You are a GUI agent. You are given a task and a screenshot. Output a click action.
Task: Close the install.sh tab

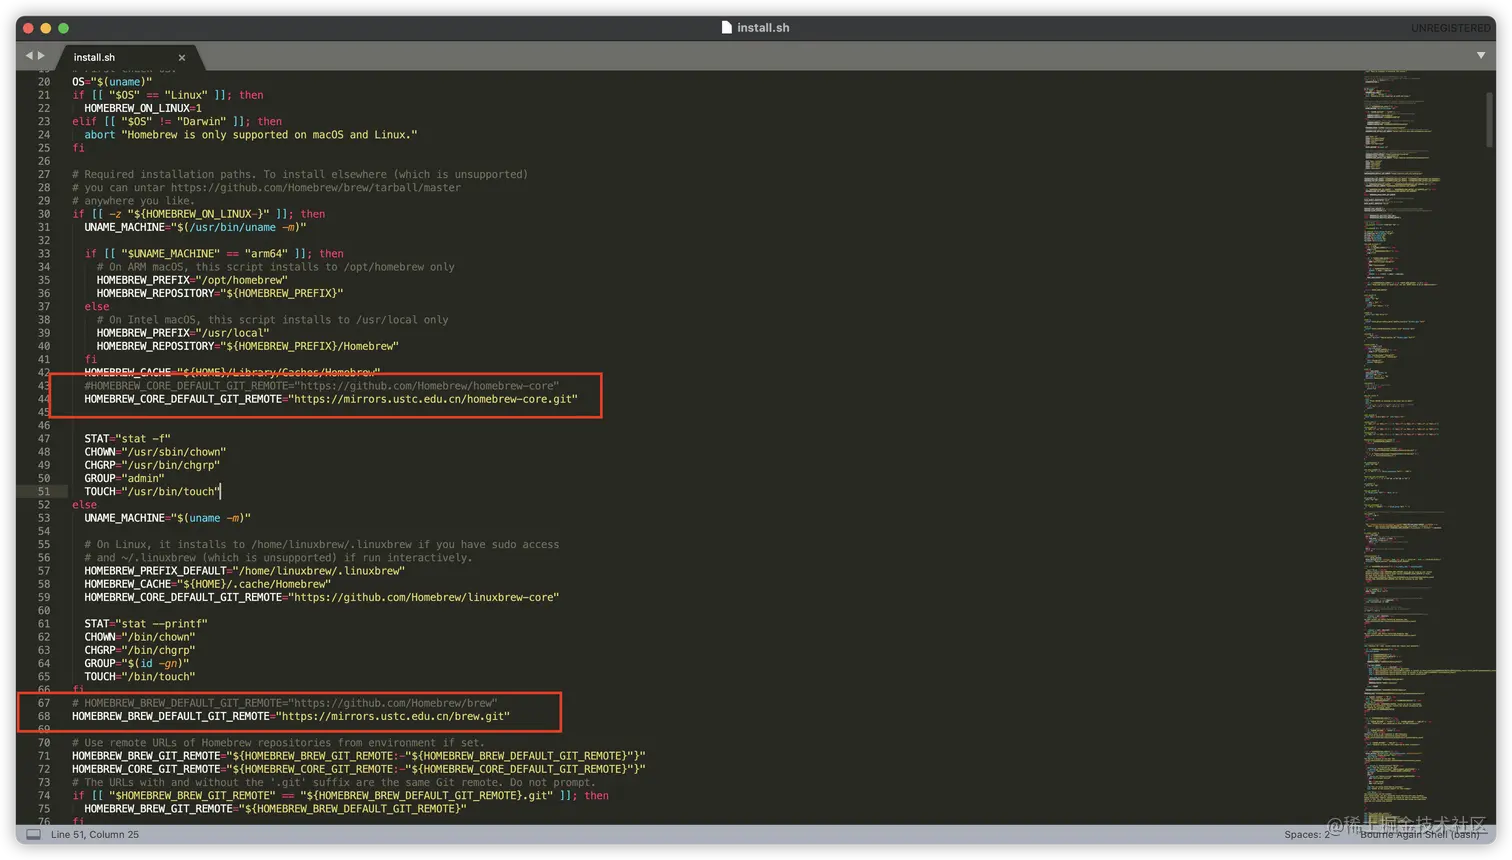pos(182,58)
